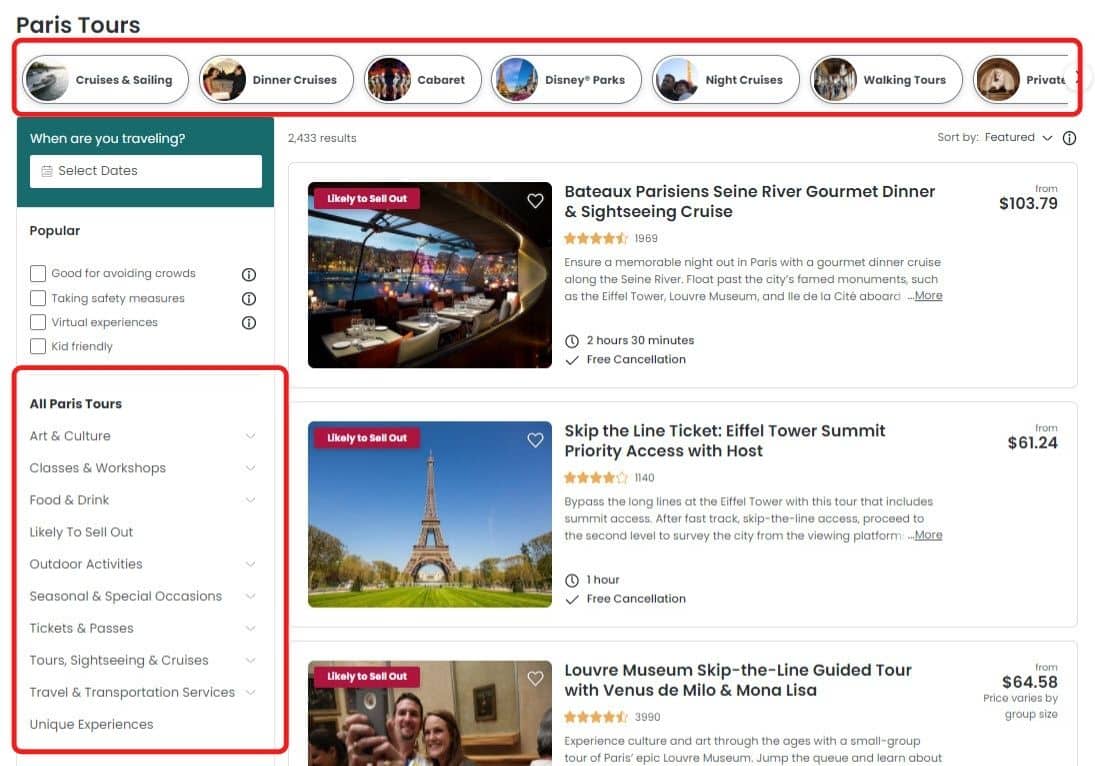Select the Cabaret pill label
The height and width of the screenshot is (766, 1095).
coord(441,80)
